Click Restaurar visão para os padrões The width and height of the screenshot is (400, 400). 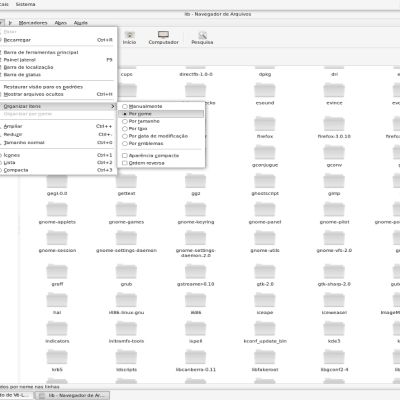tap(57, 87)
